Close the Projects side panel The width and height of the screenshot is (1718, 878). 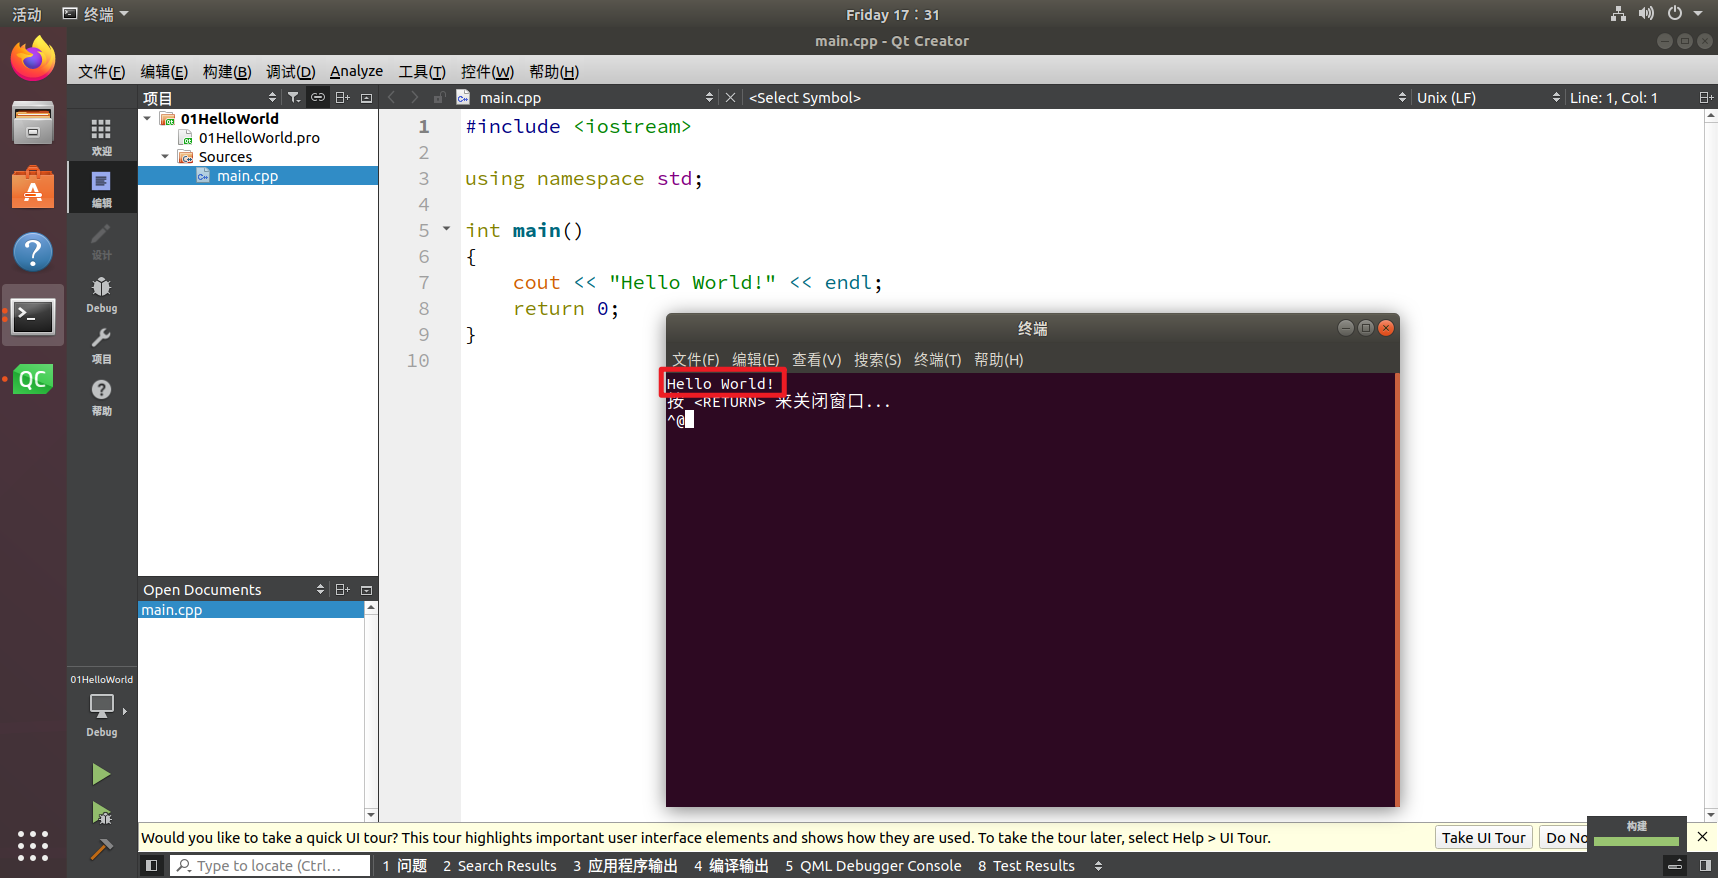point(366,97)
